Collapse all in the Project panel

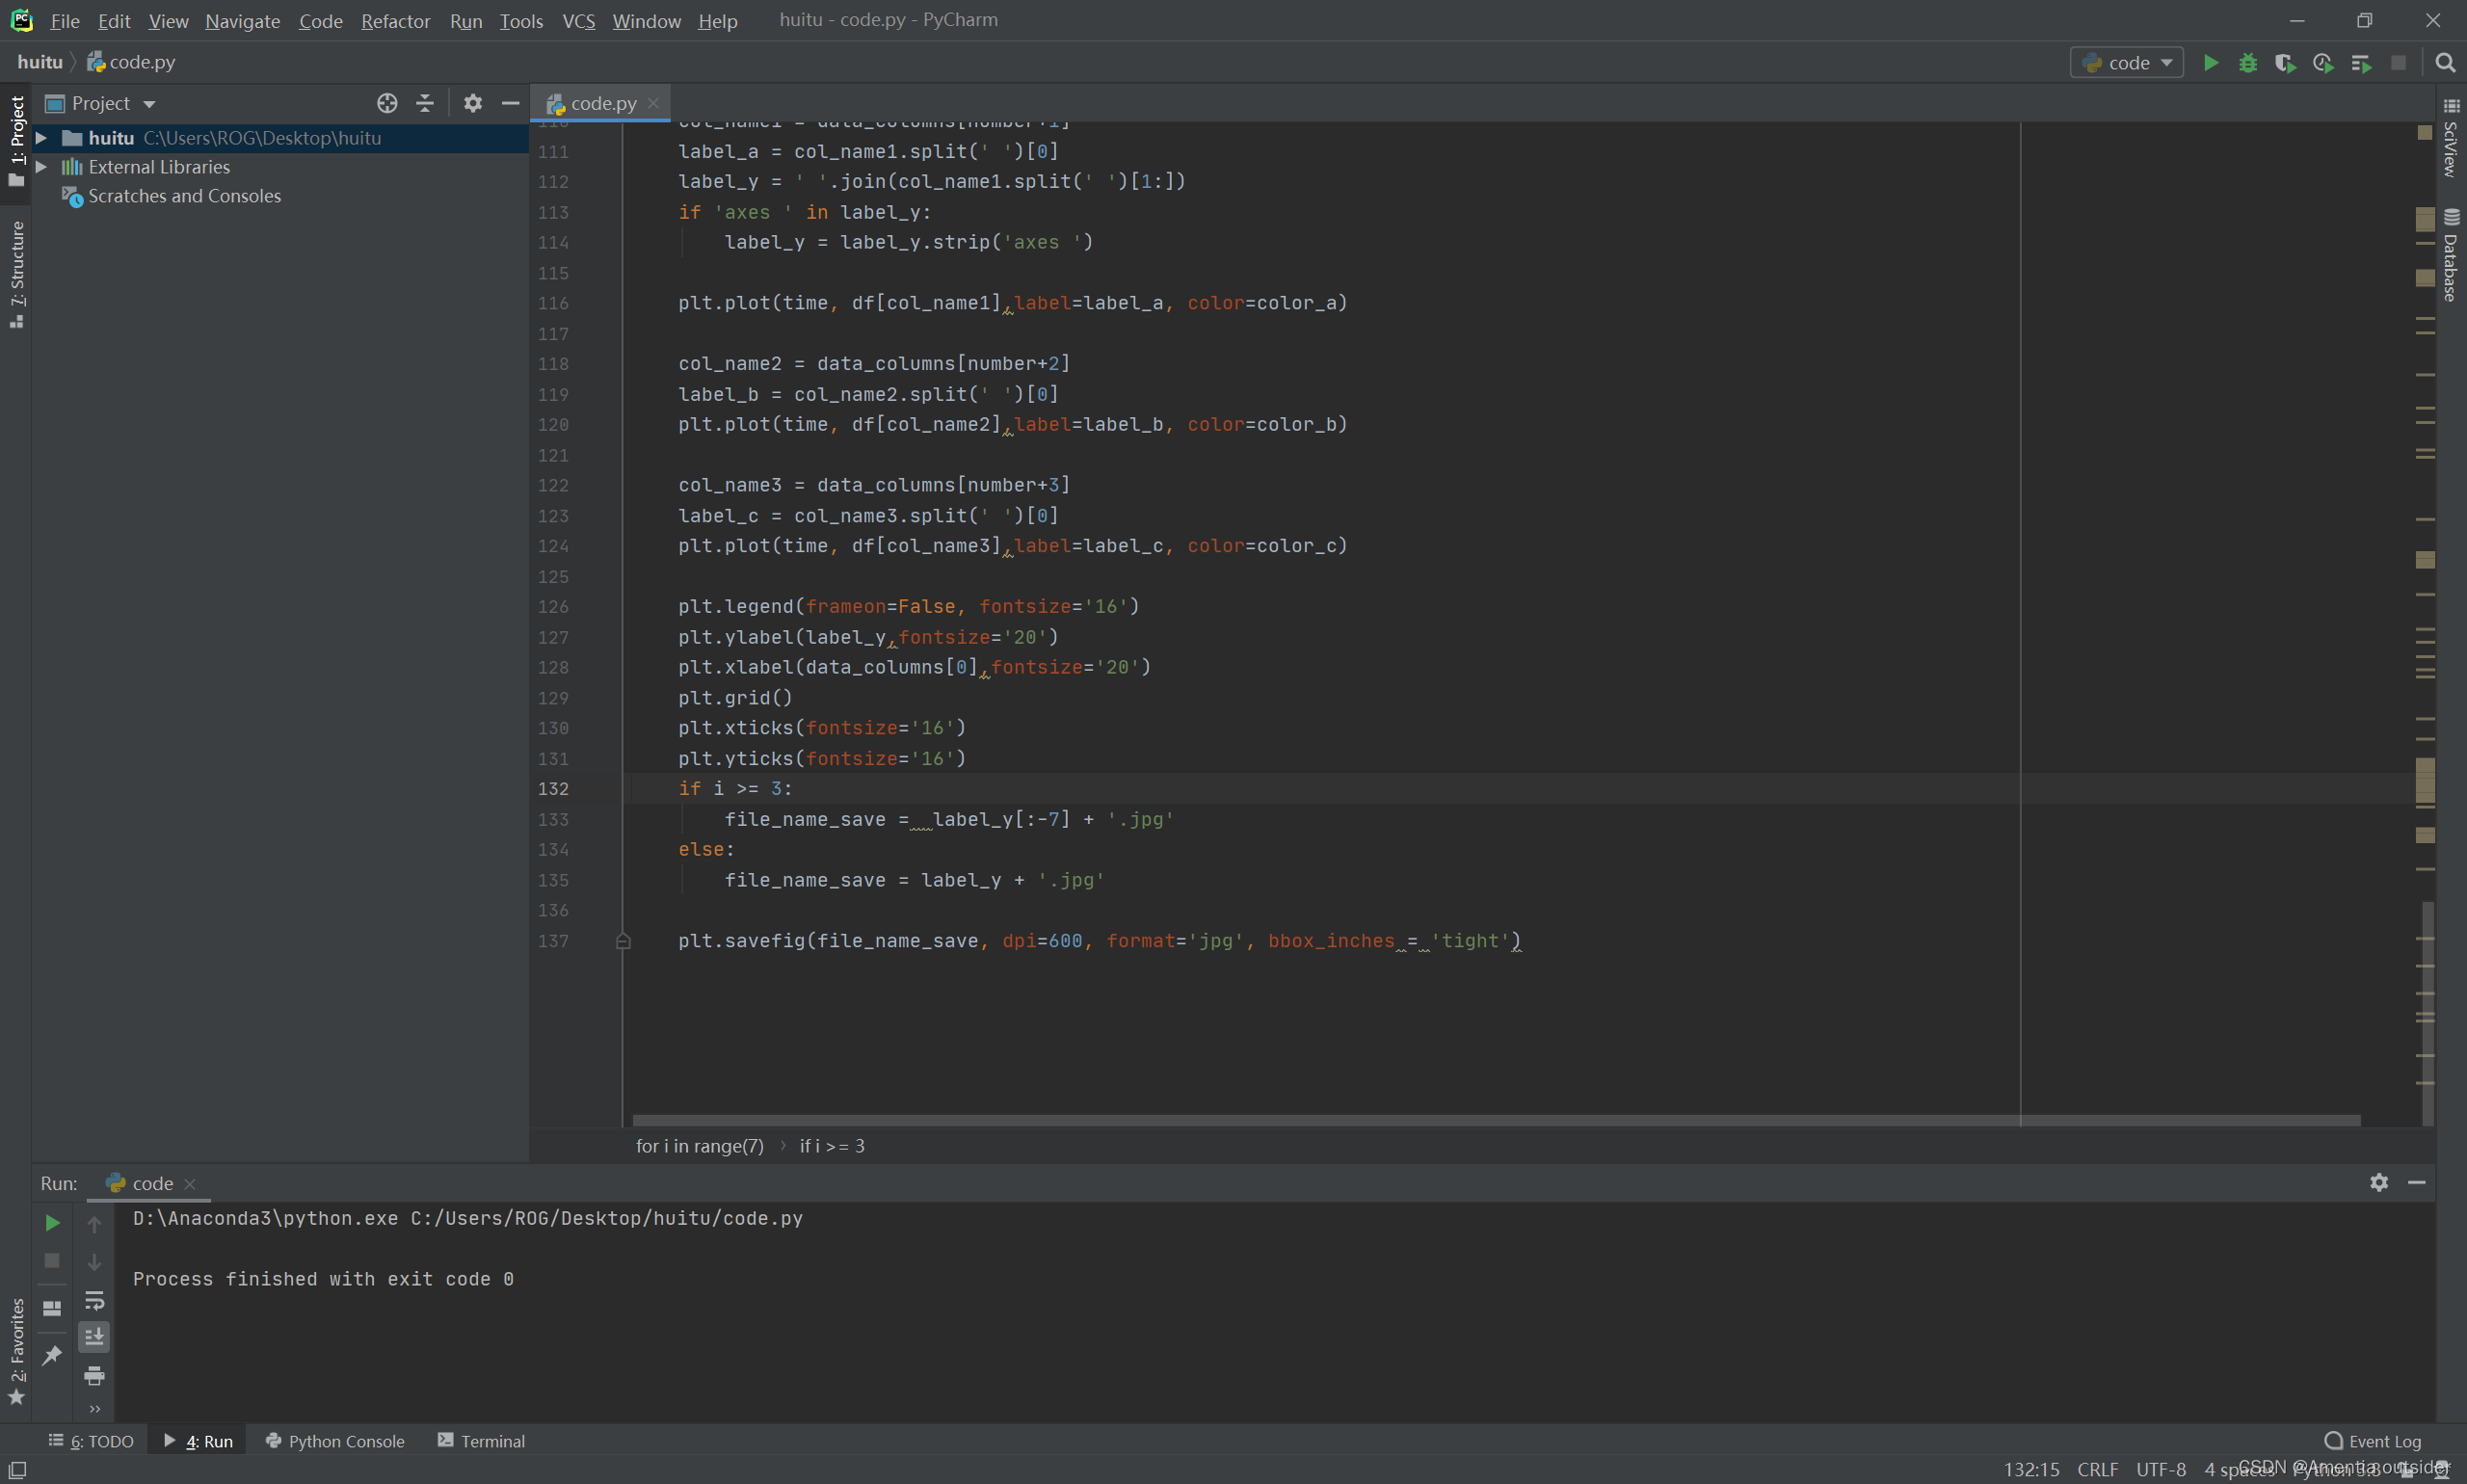[425, 103]
